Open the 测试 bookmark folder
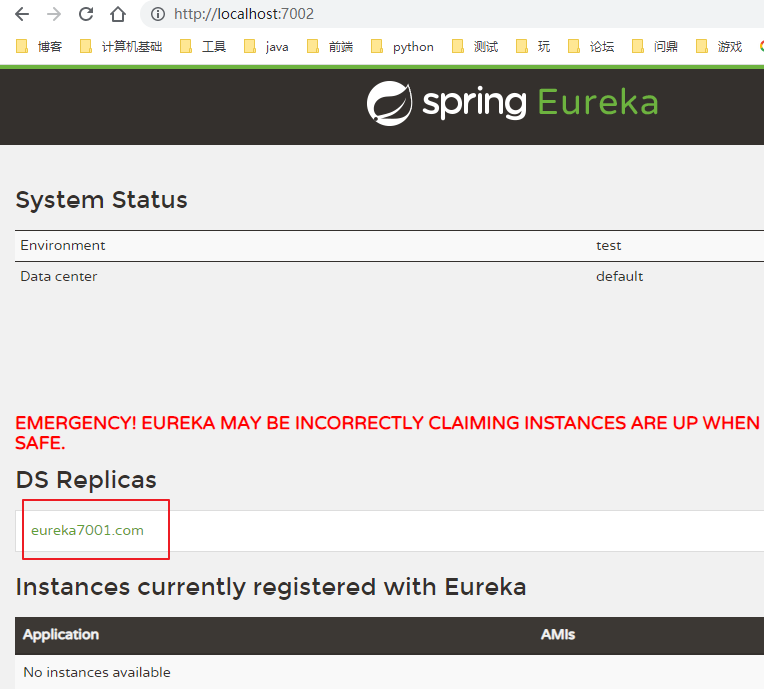764x689 pixels. [x=475, y=47]
